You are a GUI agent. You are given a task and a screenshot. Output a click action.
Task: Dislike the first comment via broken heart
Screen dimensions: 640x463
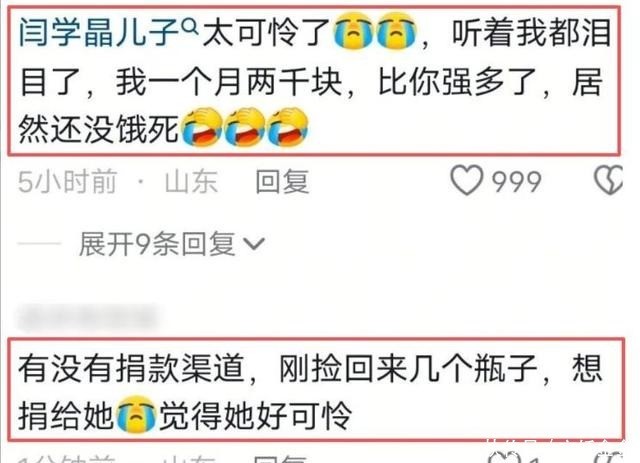point(609,180)
